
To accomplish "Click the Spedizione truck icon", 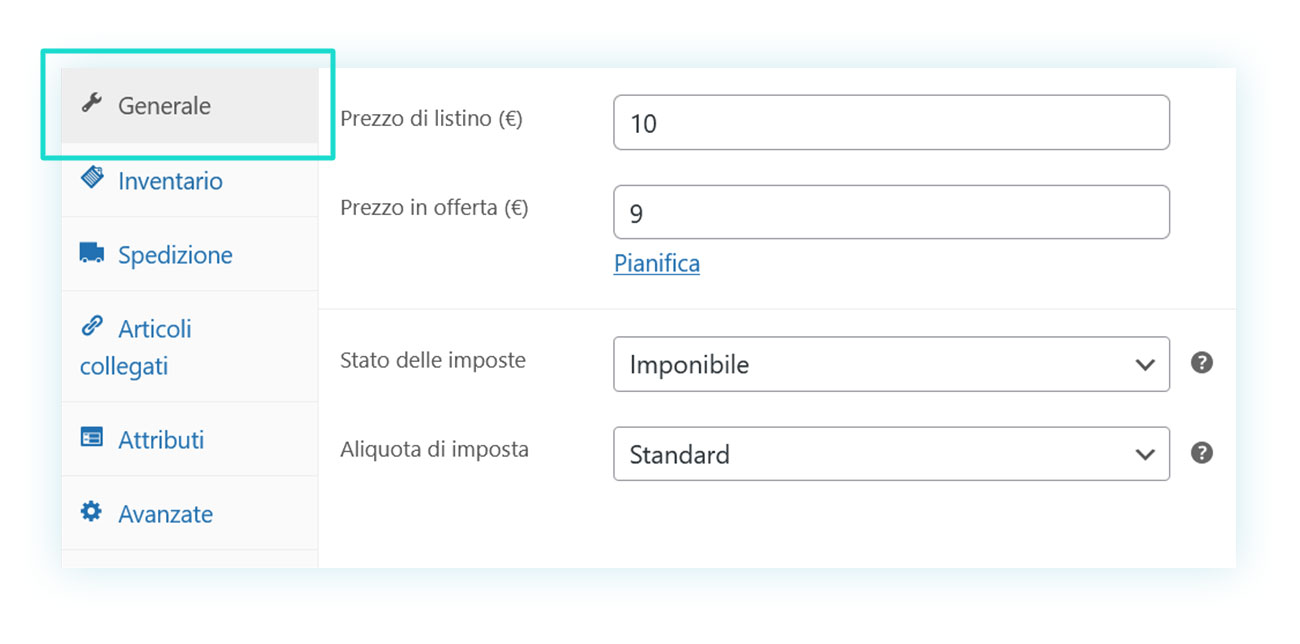I will pyautogui.click(x=92, y=254).
